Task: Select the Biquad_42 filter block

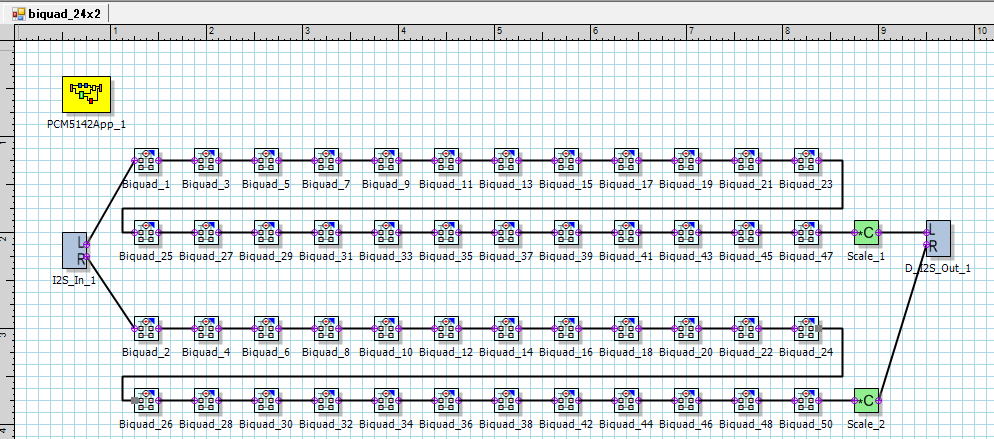Action: click(x=565, y=400)
